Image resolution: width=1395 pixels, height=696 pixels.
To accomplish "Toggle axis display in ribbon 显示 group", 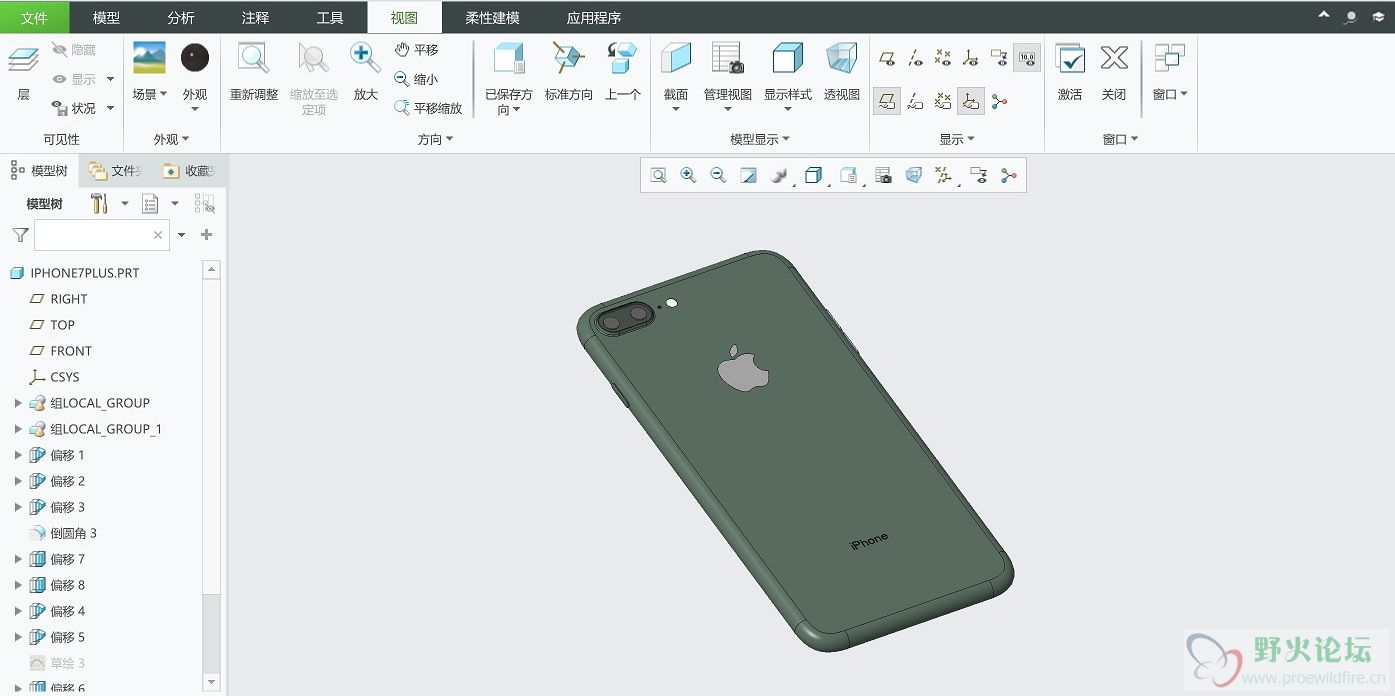I will pos(915,59).
